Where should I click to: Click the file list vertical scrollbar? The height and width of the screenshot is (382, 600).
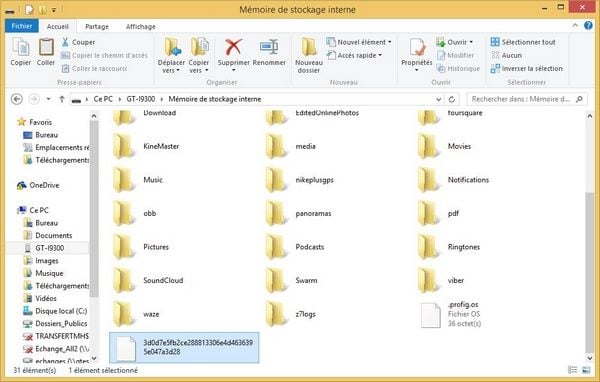coord(589,273)
